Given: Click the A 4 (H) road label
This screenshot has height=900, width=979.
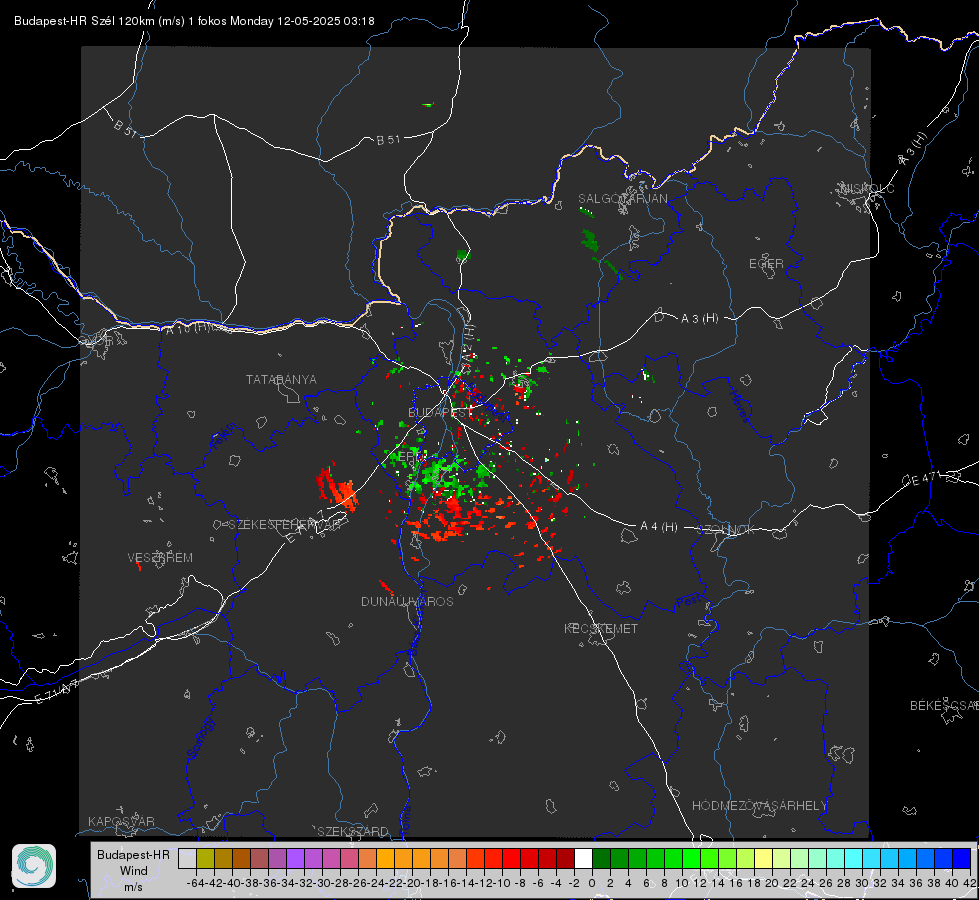Looking at the screenshot, I should point(659,527).
